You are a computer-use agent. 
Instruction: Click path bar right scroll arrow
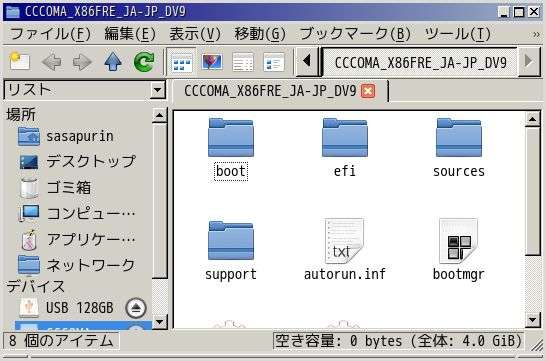coord(529,62)
